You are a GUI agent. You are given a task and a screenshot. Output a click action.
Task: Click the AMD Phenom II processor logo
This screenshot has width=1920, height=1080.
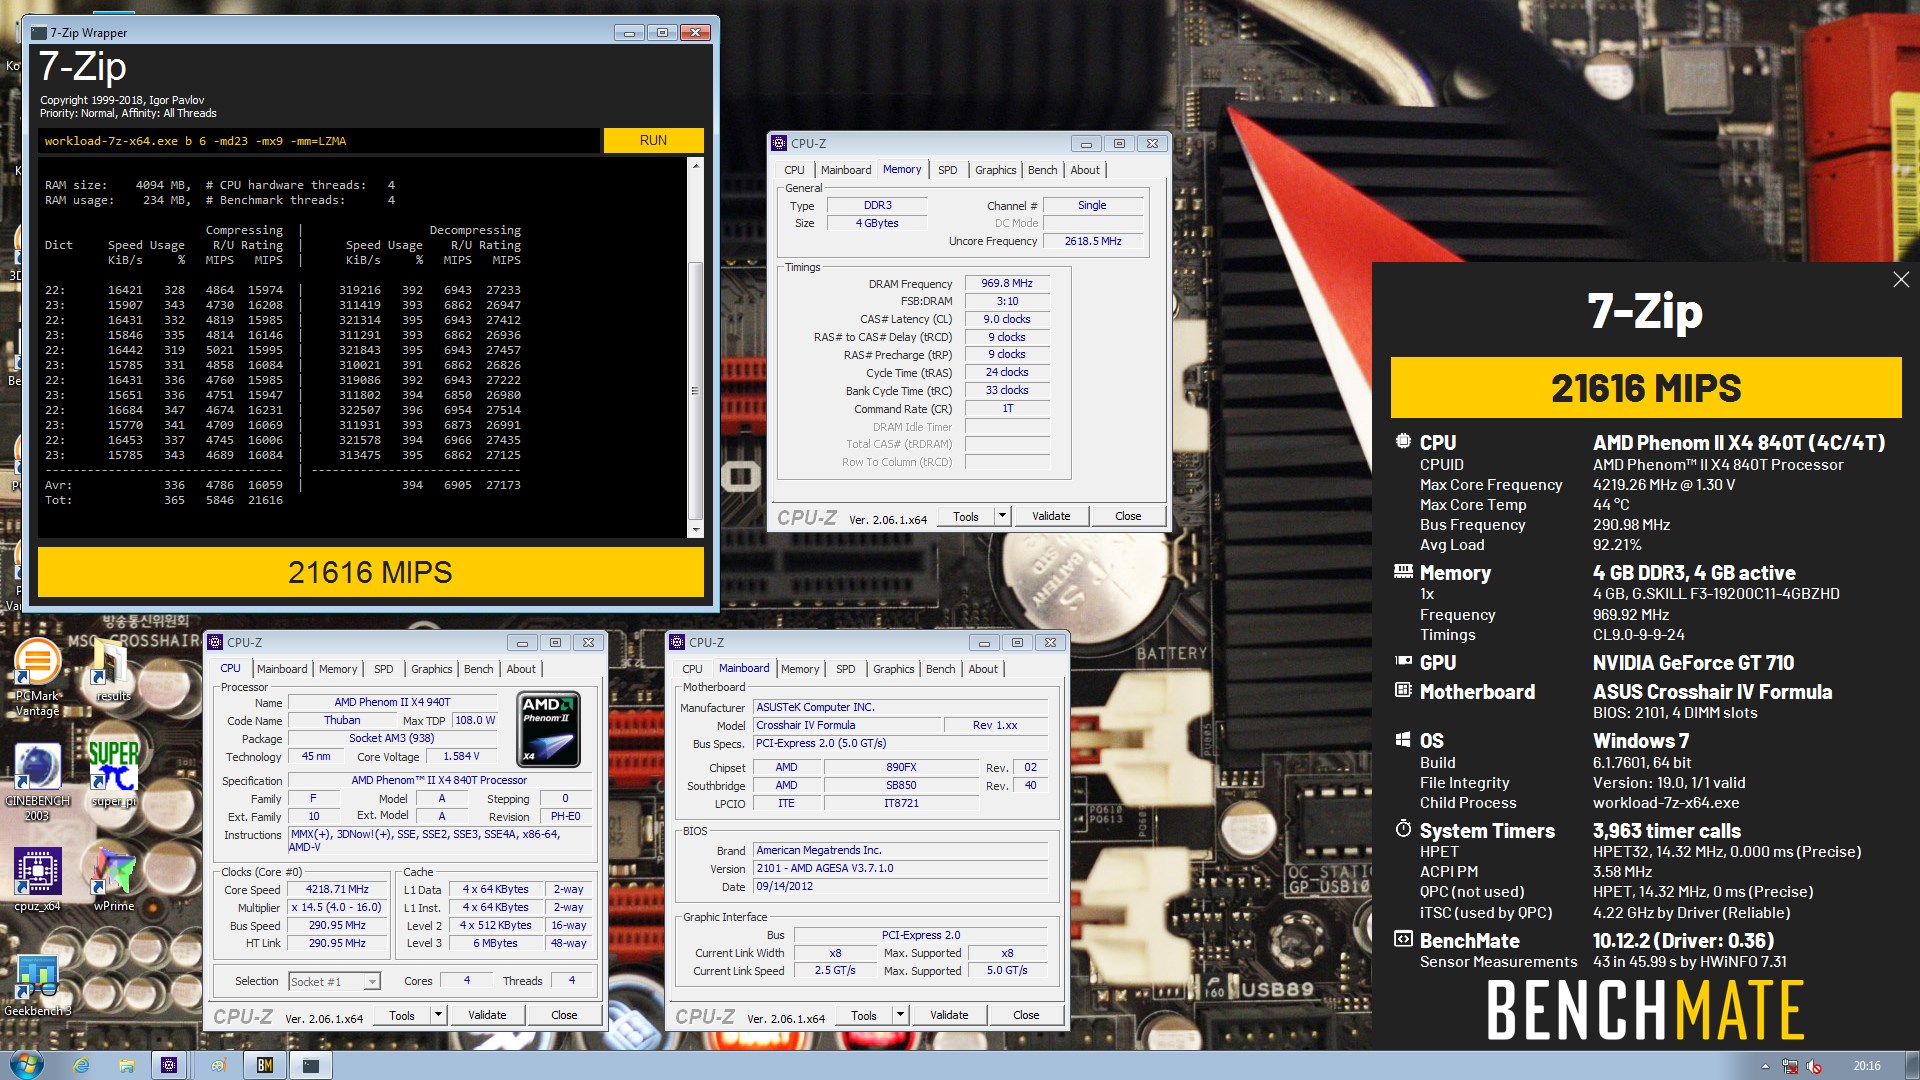tap(548, 730)
